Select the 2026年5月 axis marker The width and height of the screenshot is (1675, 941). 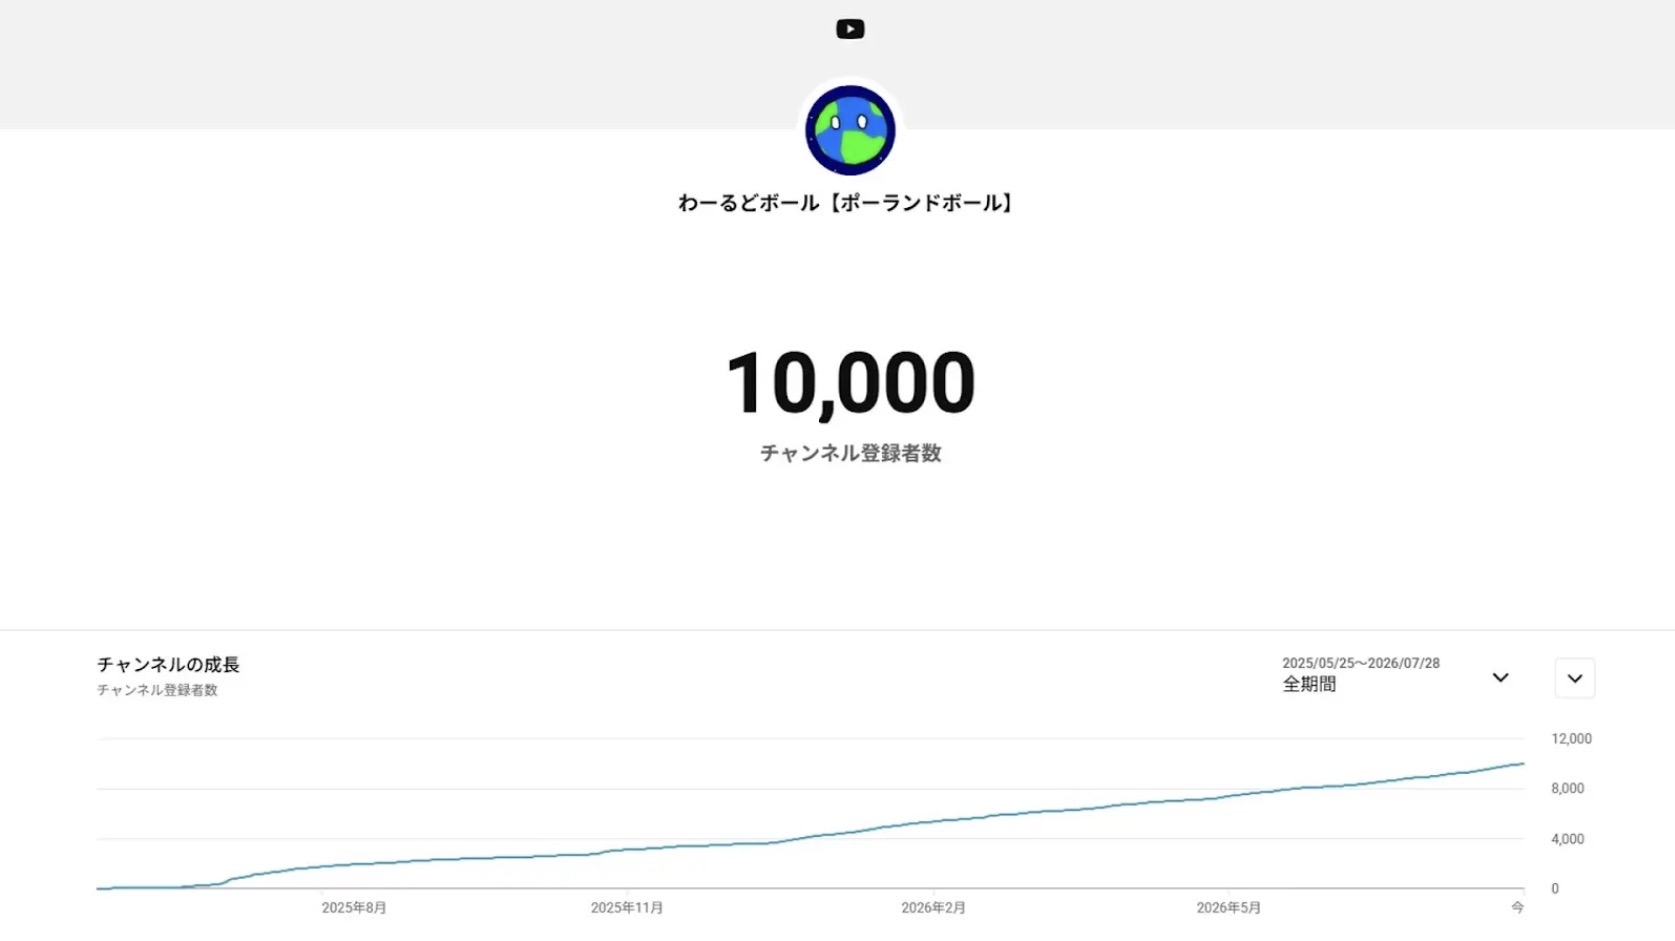(1229, 908)
